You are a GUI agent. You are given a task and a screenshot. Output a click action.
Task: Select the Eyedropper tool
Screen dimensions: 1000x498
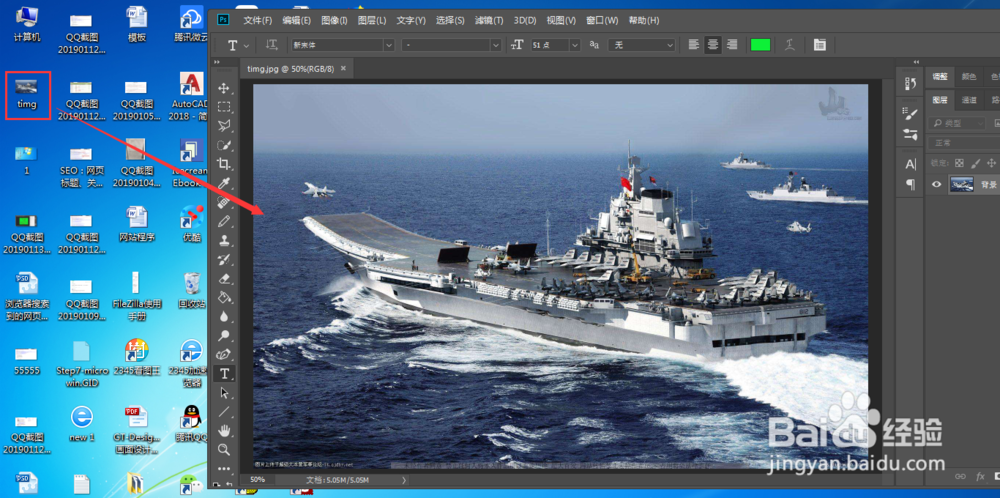[224, 183]
